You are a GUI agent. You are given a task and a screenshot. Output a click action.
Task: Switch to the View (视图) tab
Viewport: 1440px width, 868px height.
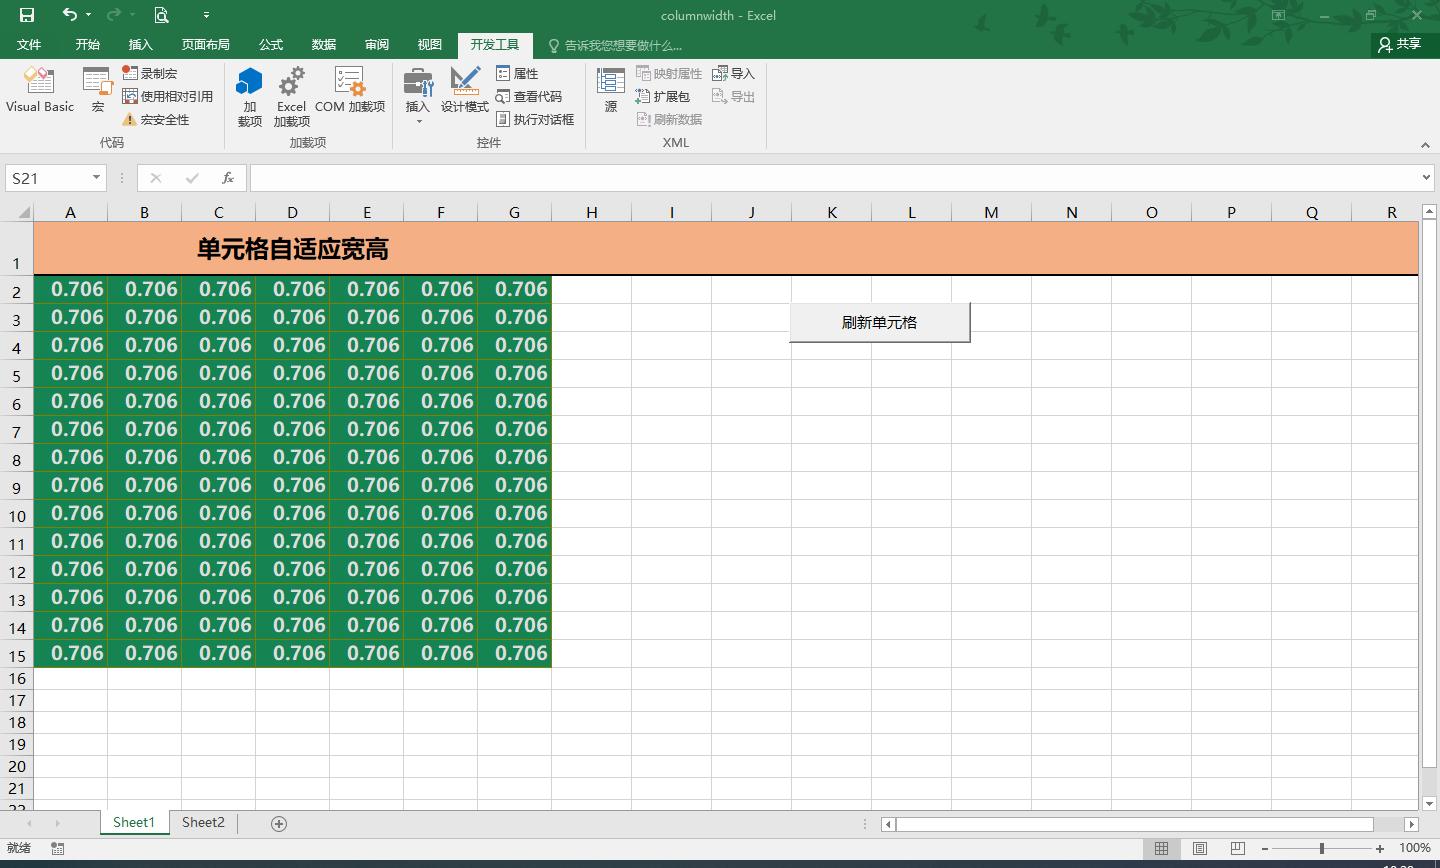click(x=430, y=45)
